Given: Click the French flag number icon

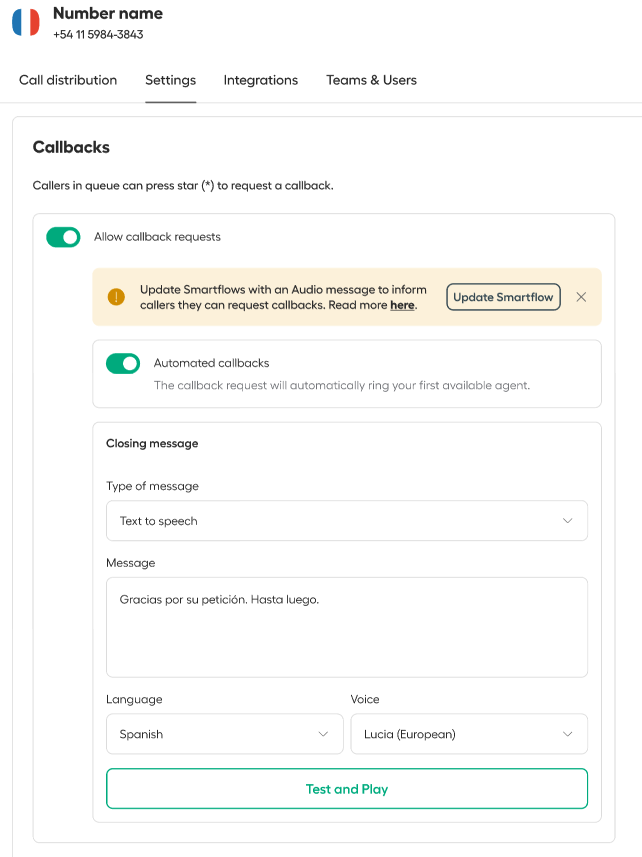Looking at the screenshot, I should (26, 22).
